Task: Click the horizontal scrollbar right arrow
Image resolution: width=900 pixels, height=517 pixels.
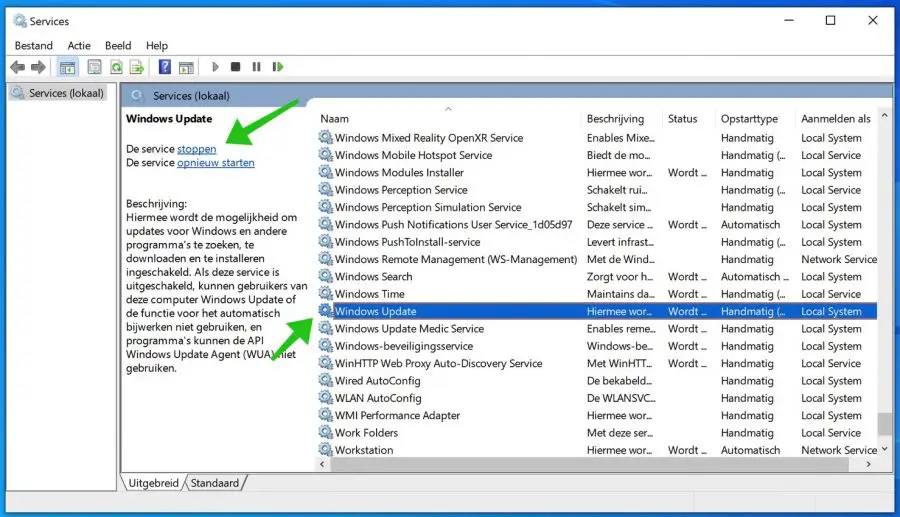Action: coord(868,464)
